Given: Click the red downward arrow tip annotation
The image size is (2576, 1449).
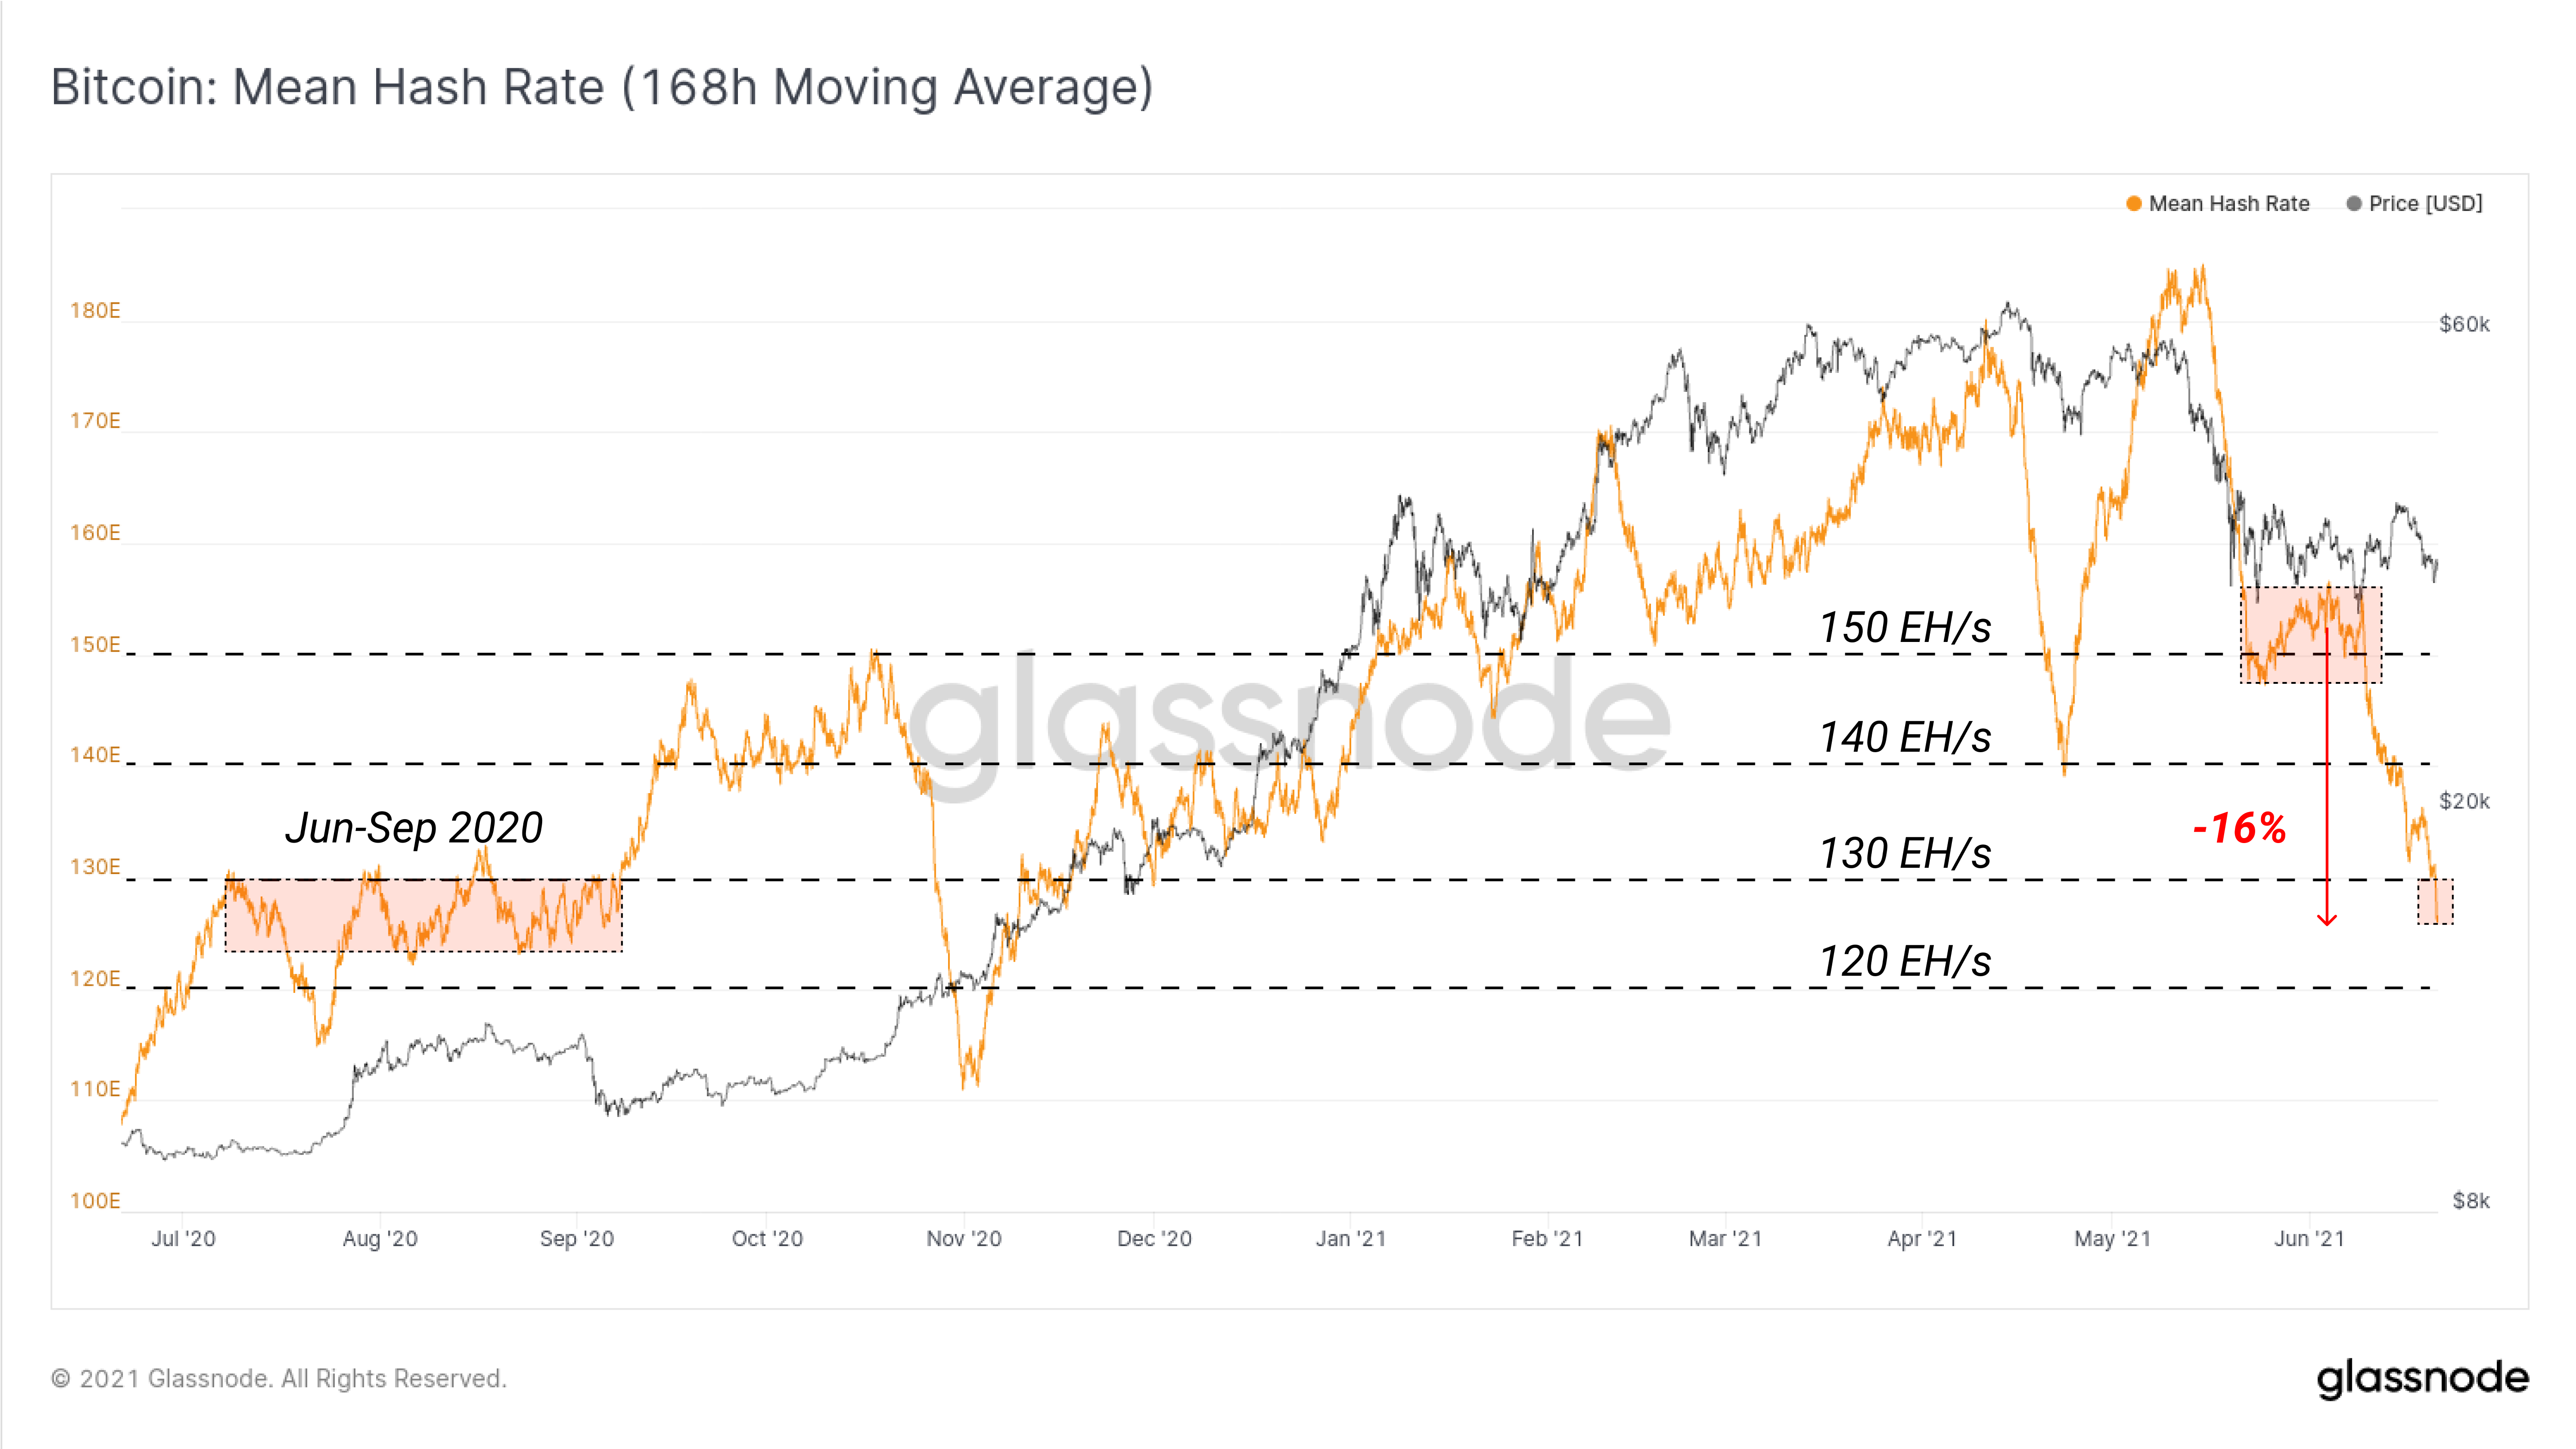Looking at the screenshot, I should coord(2327,919).
